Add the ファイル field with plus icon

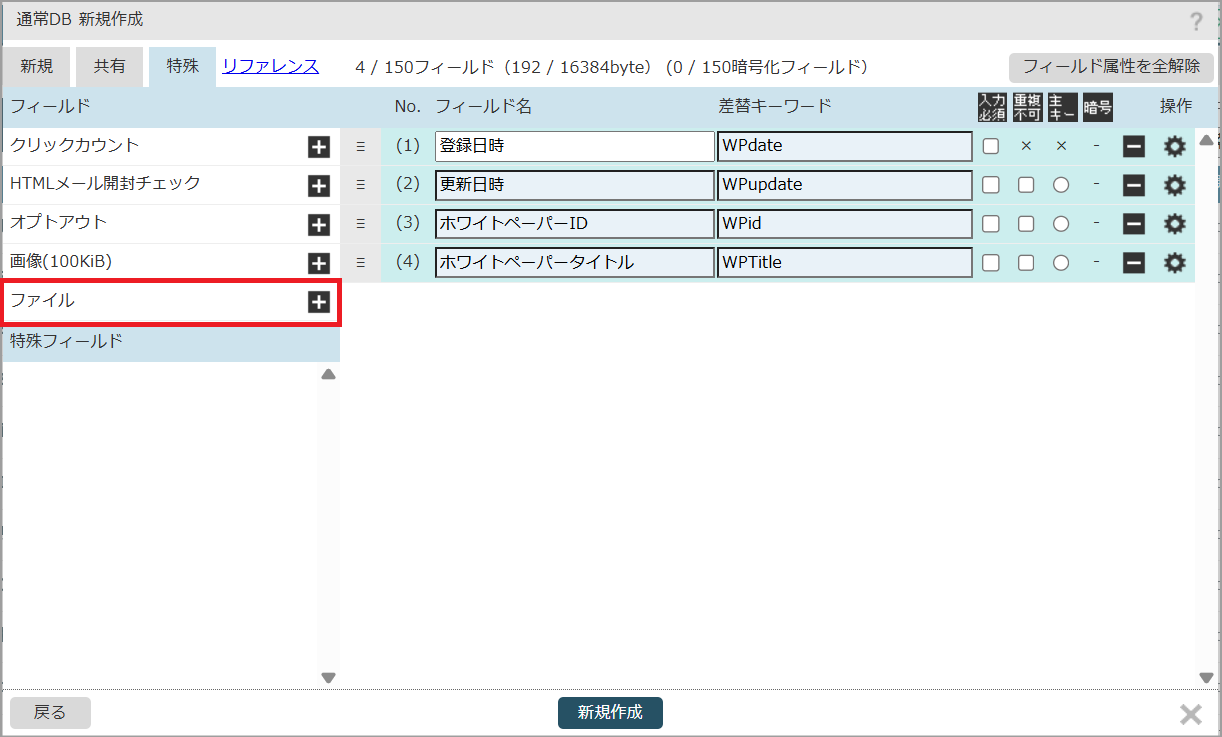tap(318, 302)
